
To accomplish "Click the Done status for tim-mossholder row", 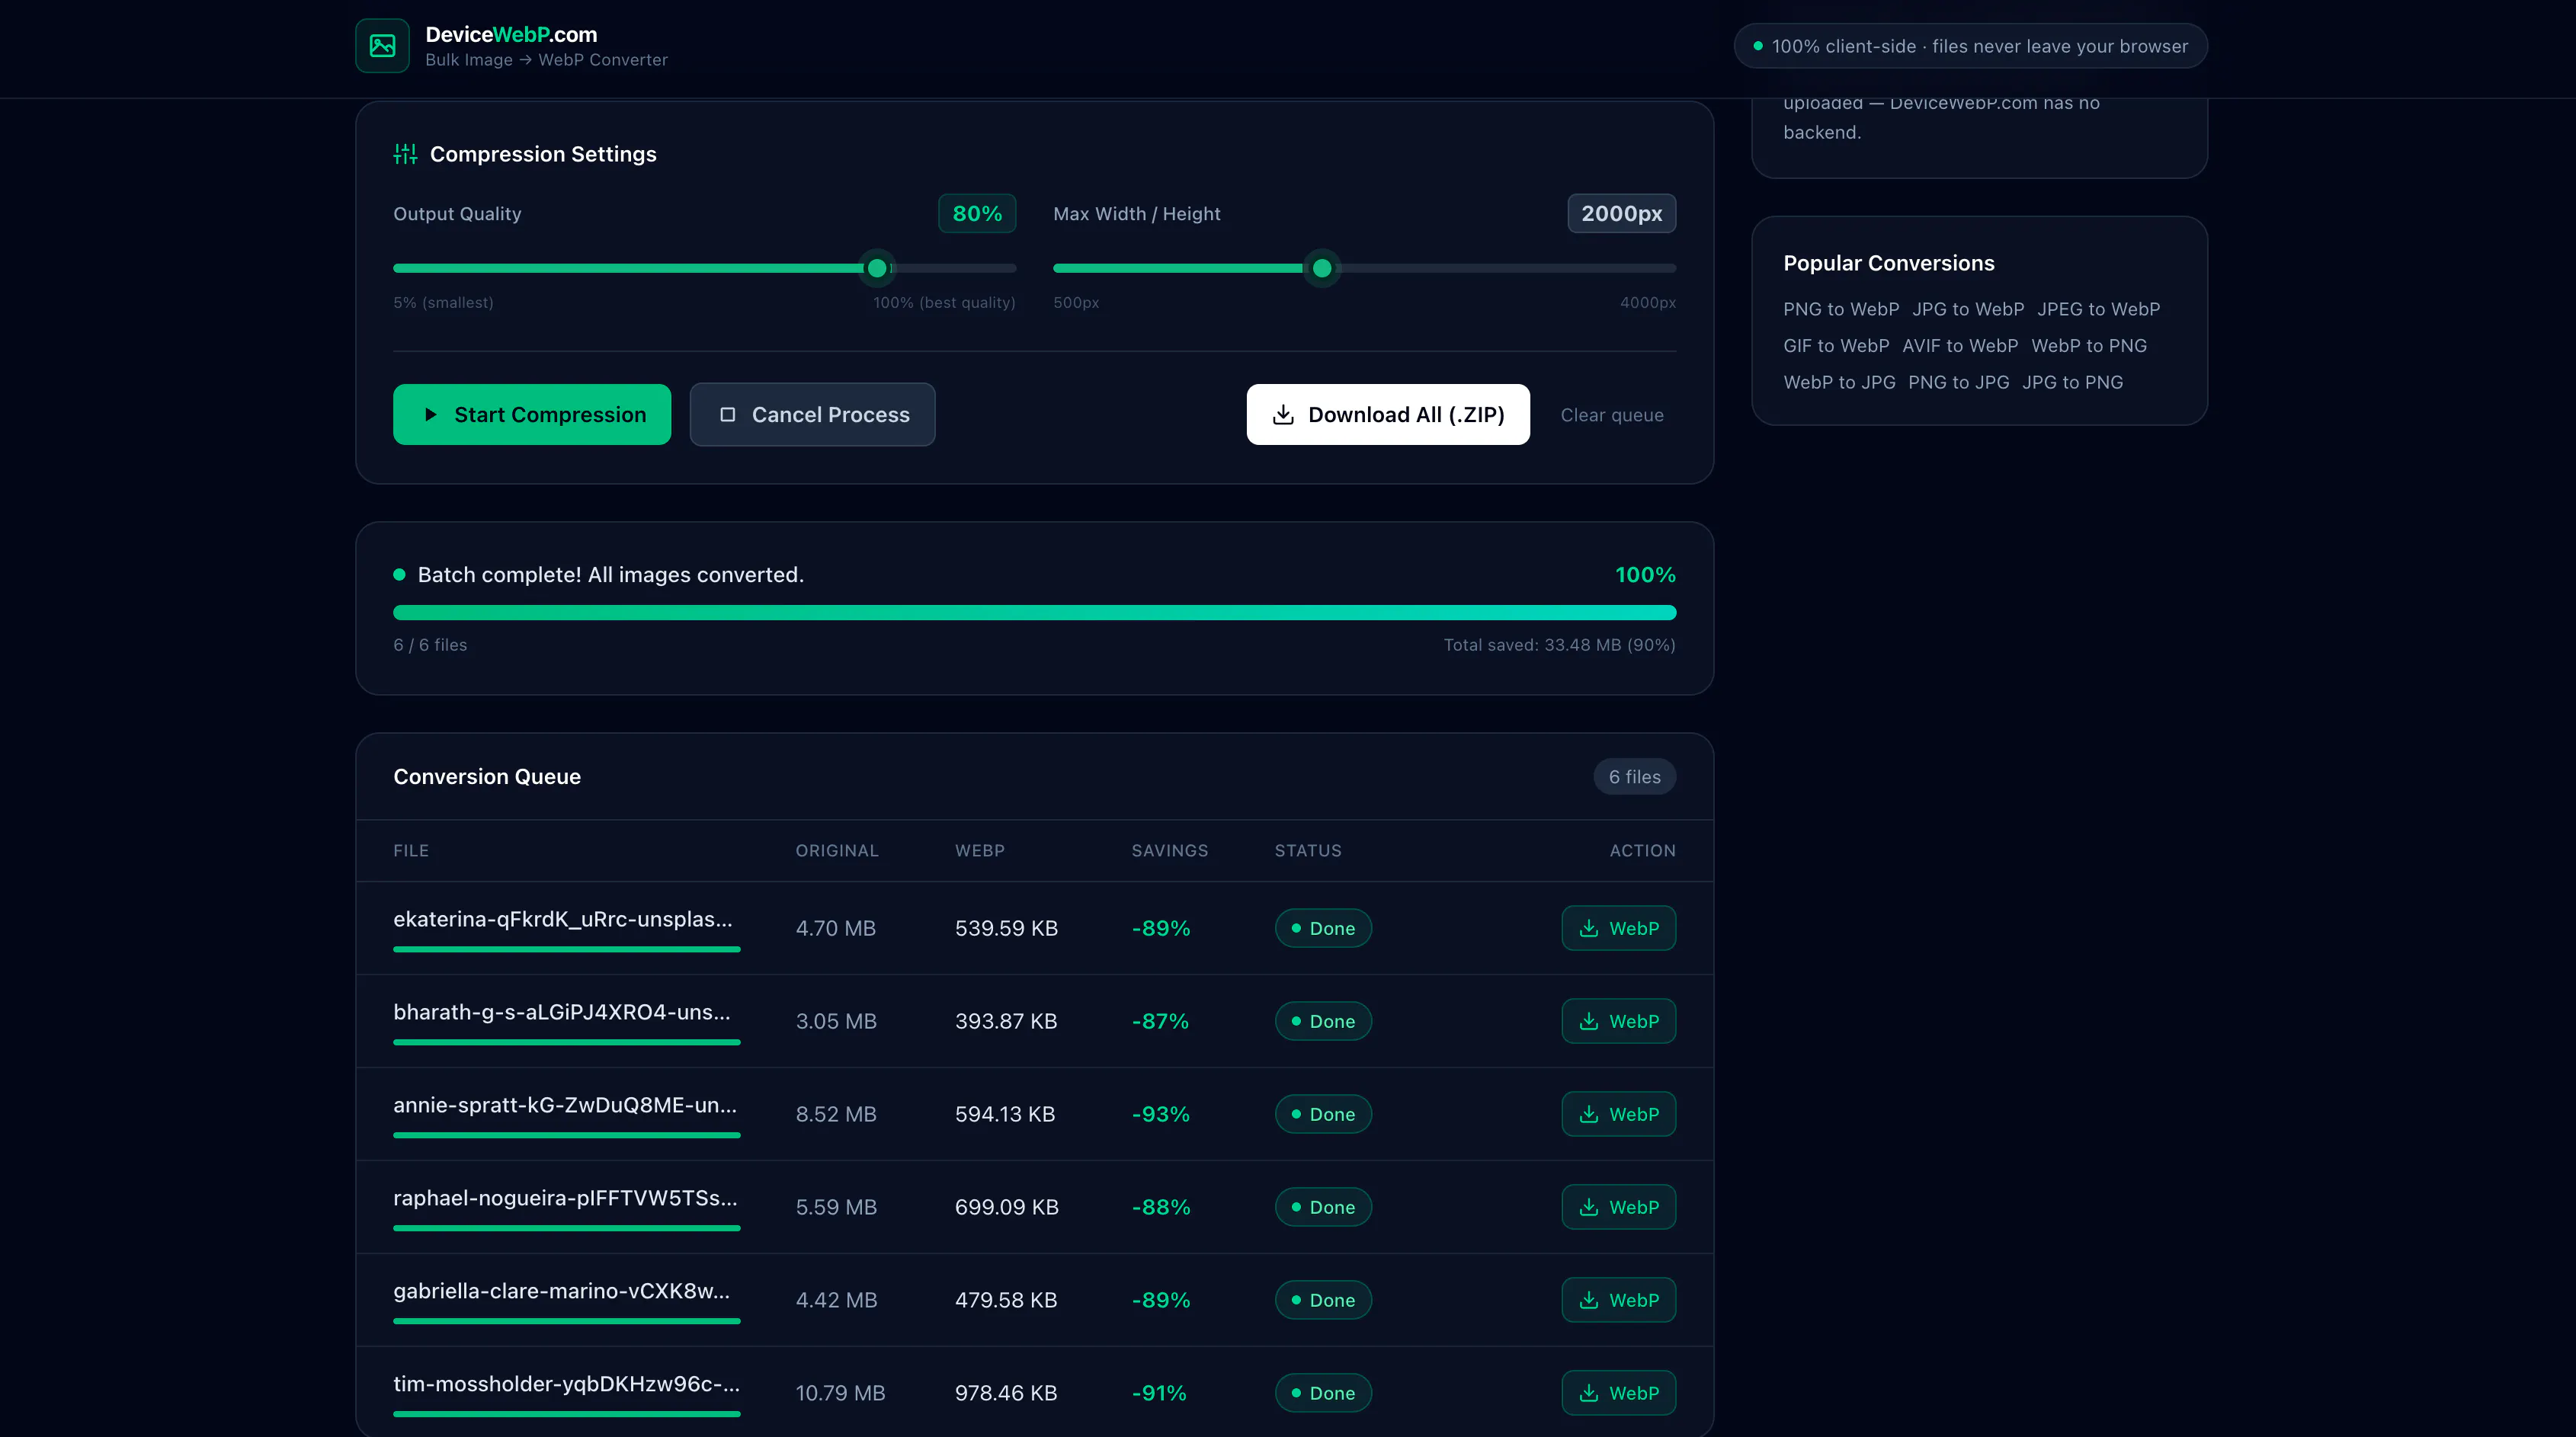I will pos(1323,1393).
